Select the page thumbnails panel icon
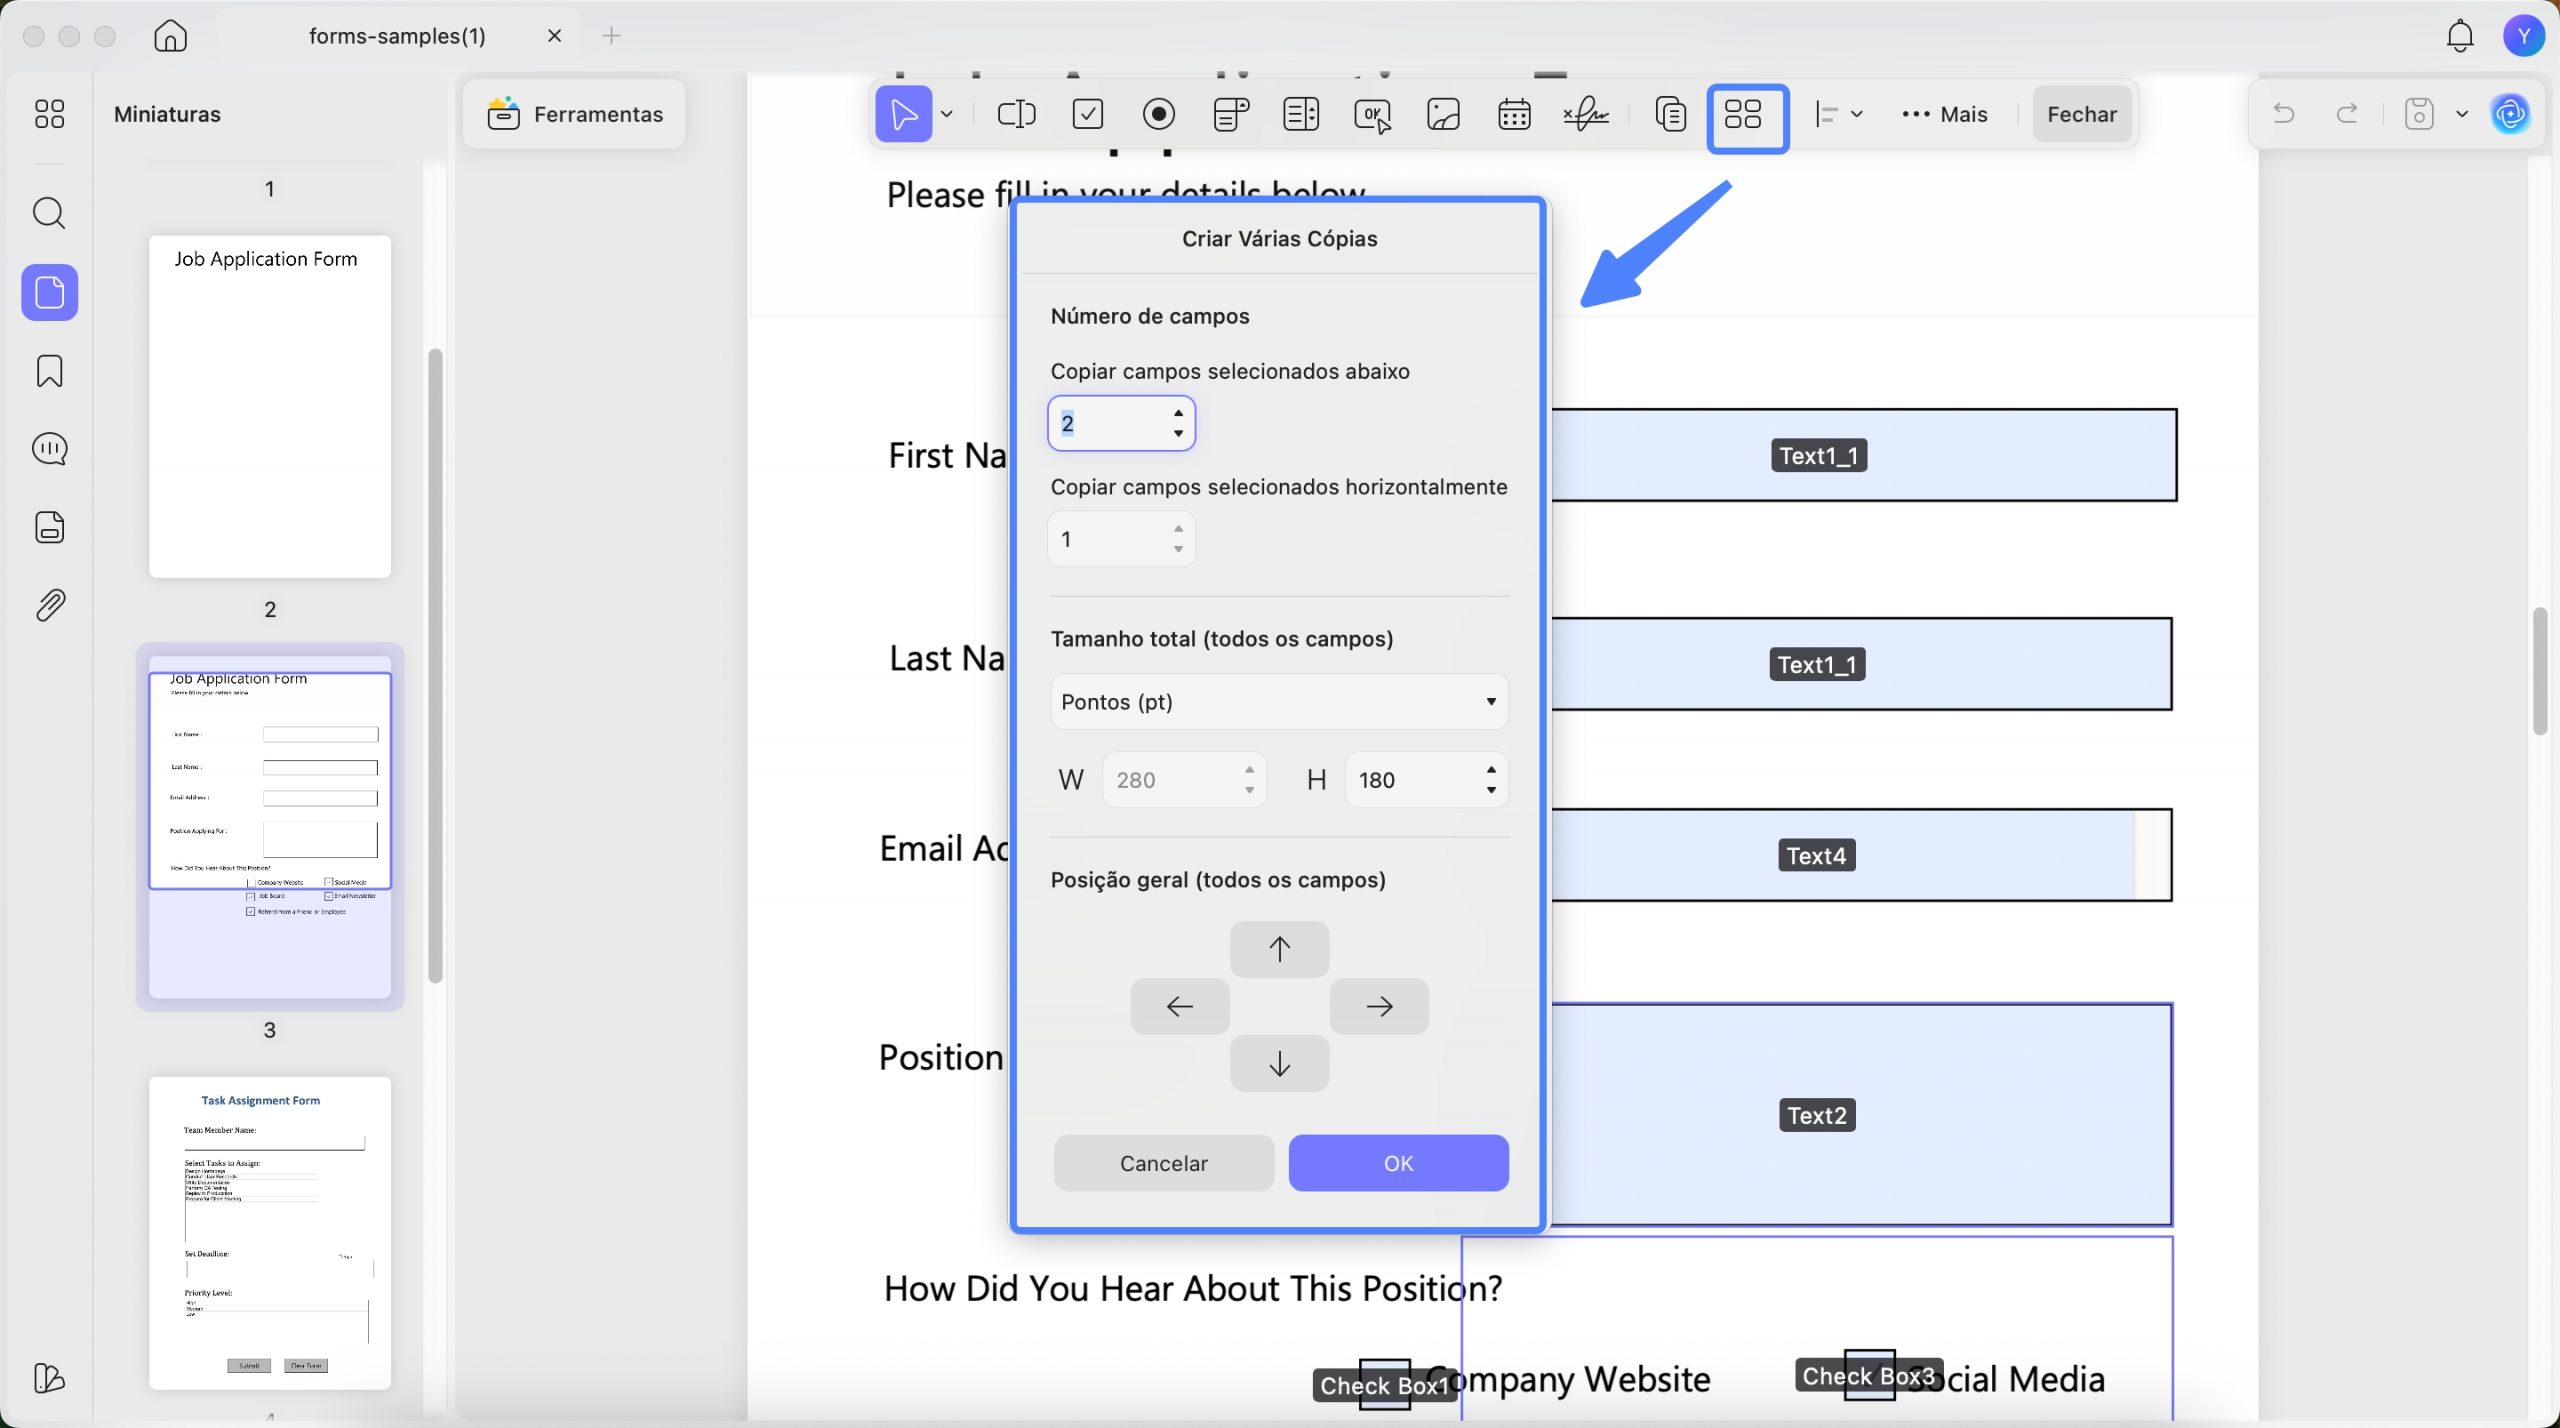This screenshot has width=2560, height=1428. 49,292
